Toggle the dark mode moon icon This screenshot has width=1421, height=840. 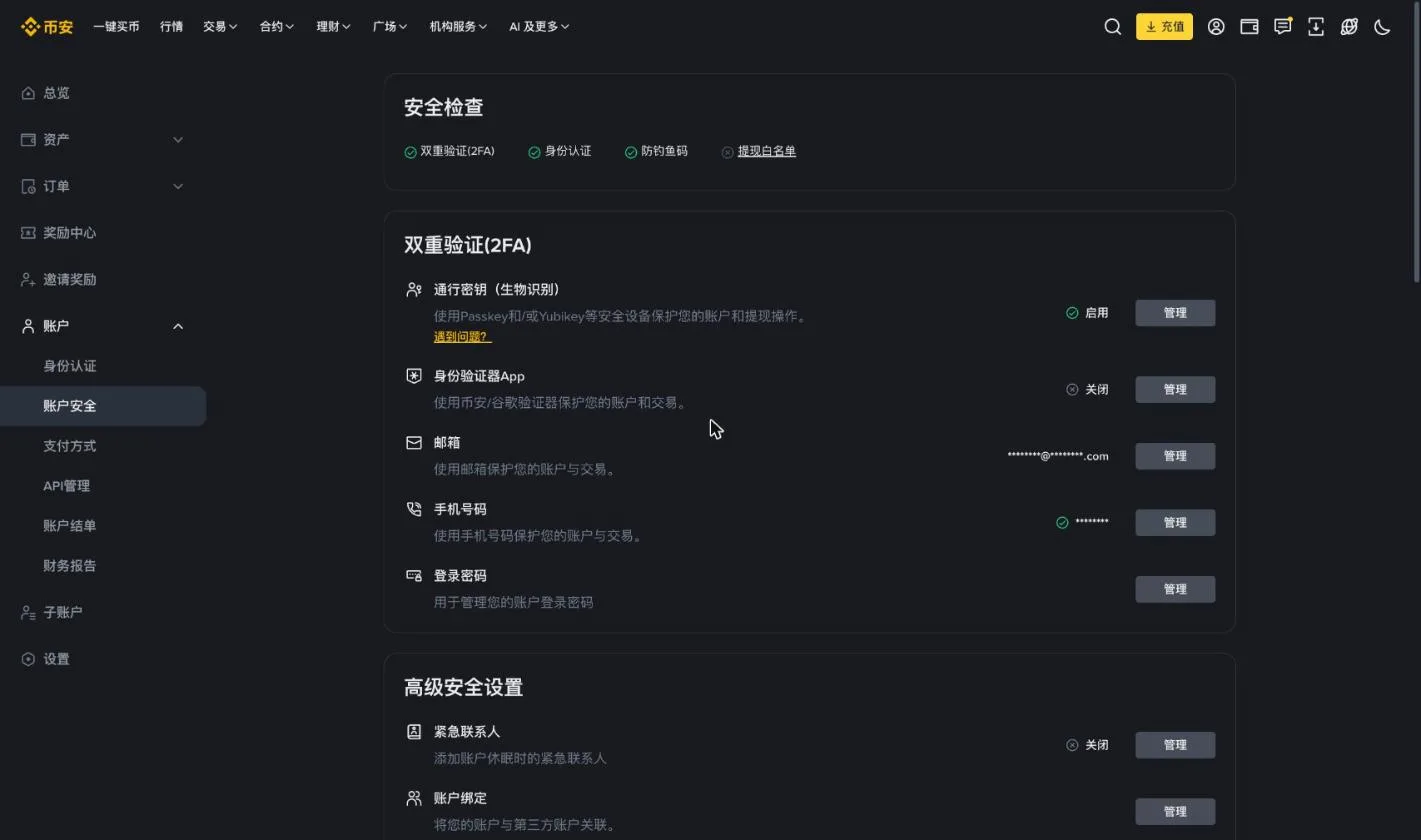tap(1383, 27)
